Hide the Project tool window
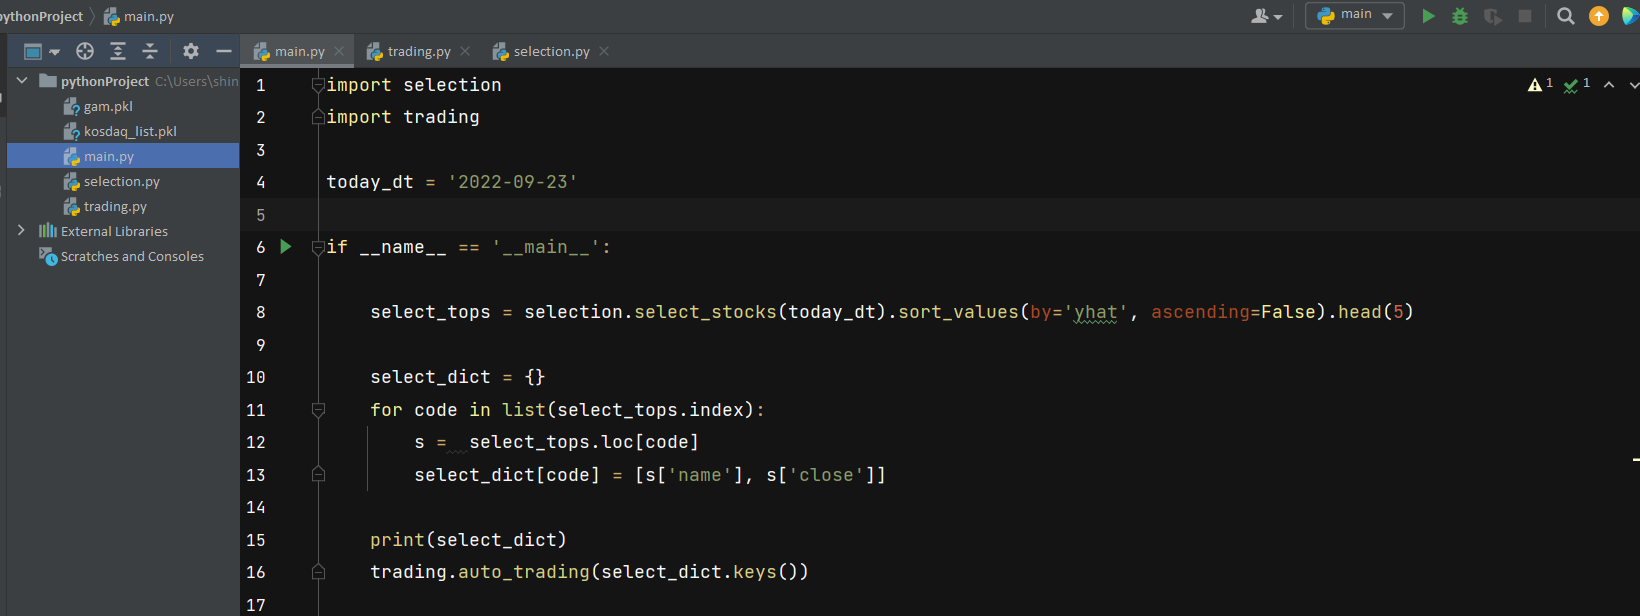The image size is (1640, 616). (x=224, y=51)
